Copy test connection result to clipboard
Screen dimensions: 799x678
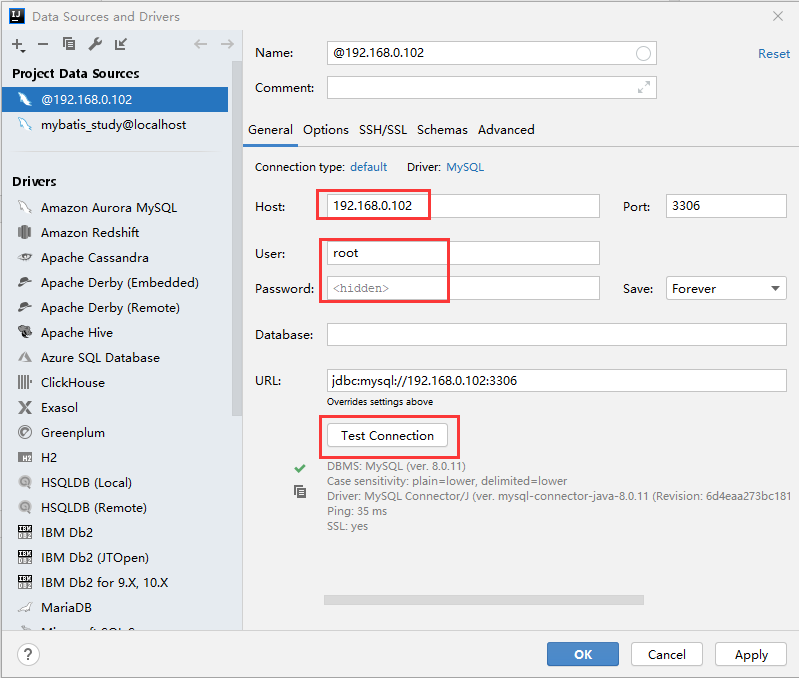(x=300, y=492)
